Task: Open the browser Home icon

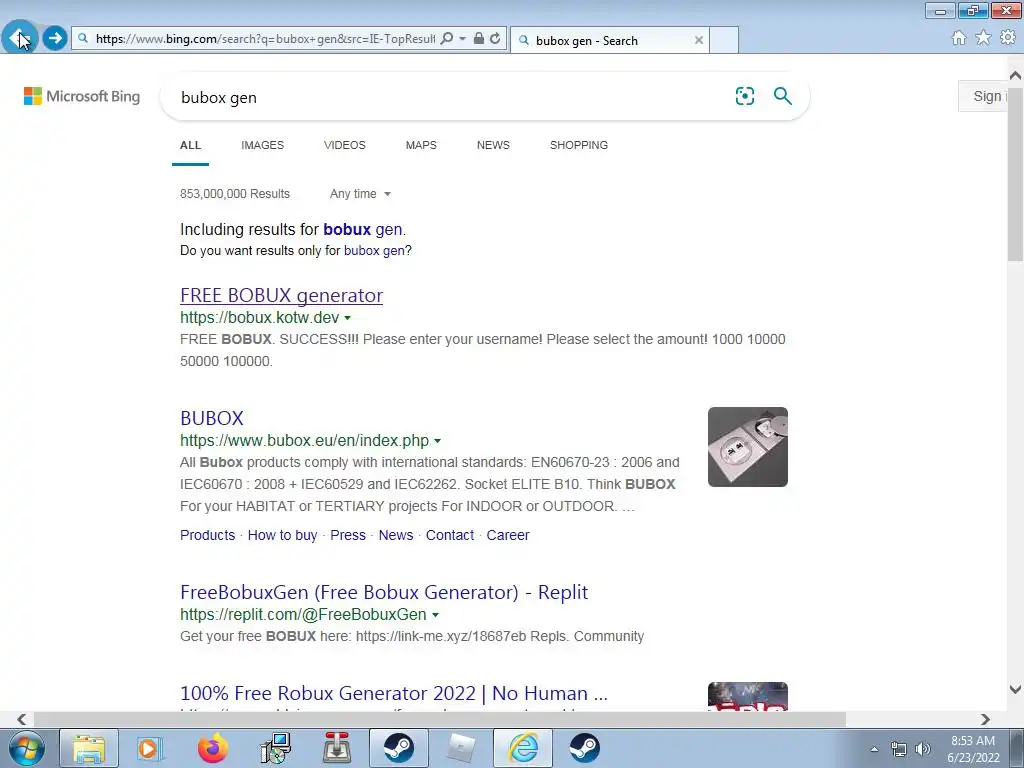Action: pos(959,38)
